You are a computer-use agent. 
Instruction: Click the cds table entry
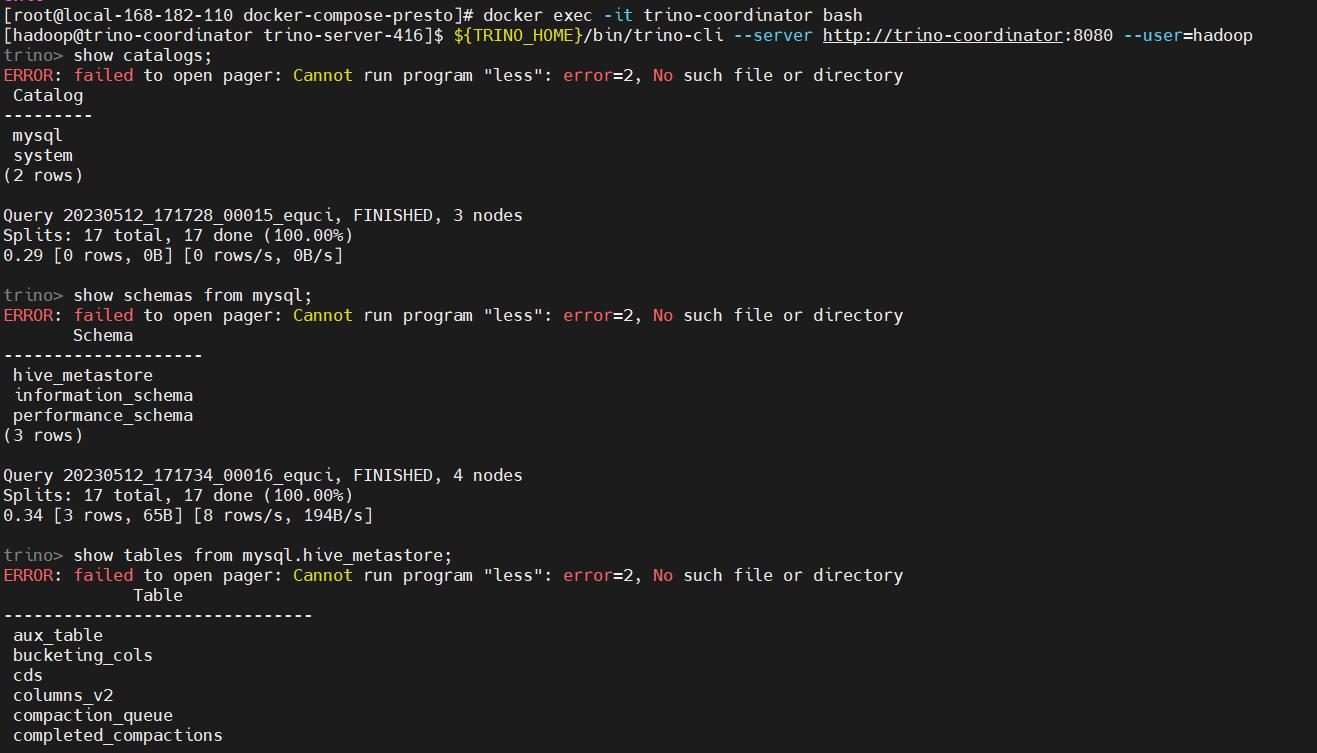pyautogui.click(x=27, y=675)
